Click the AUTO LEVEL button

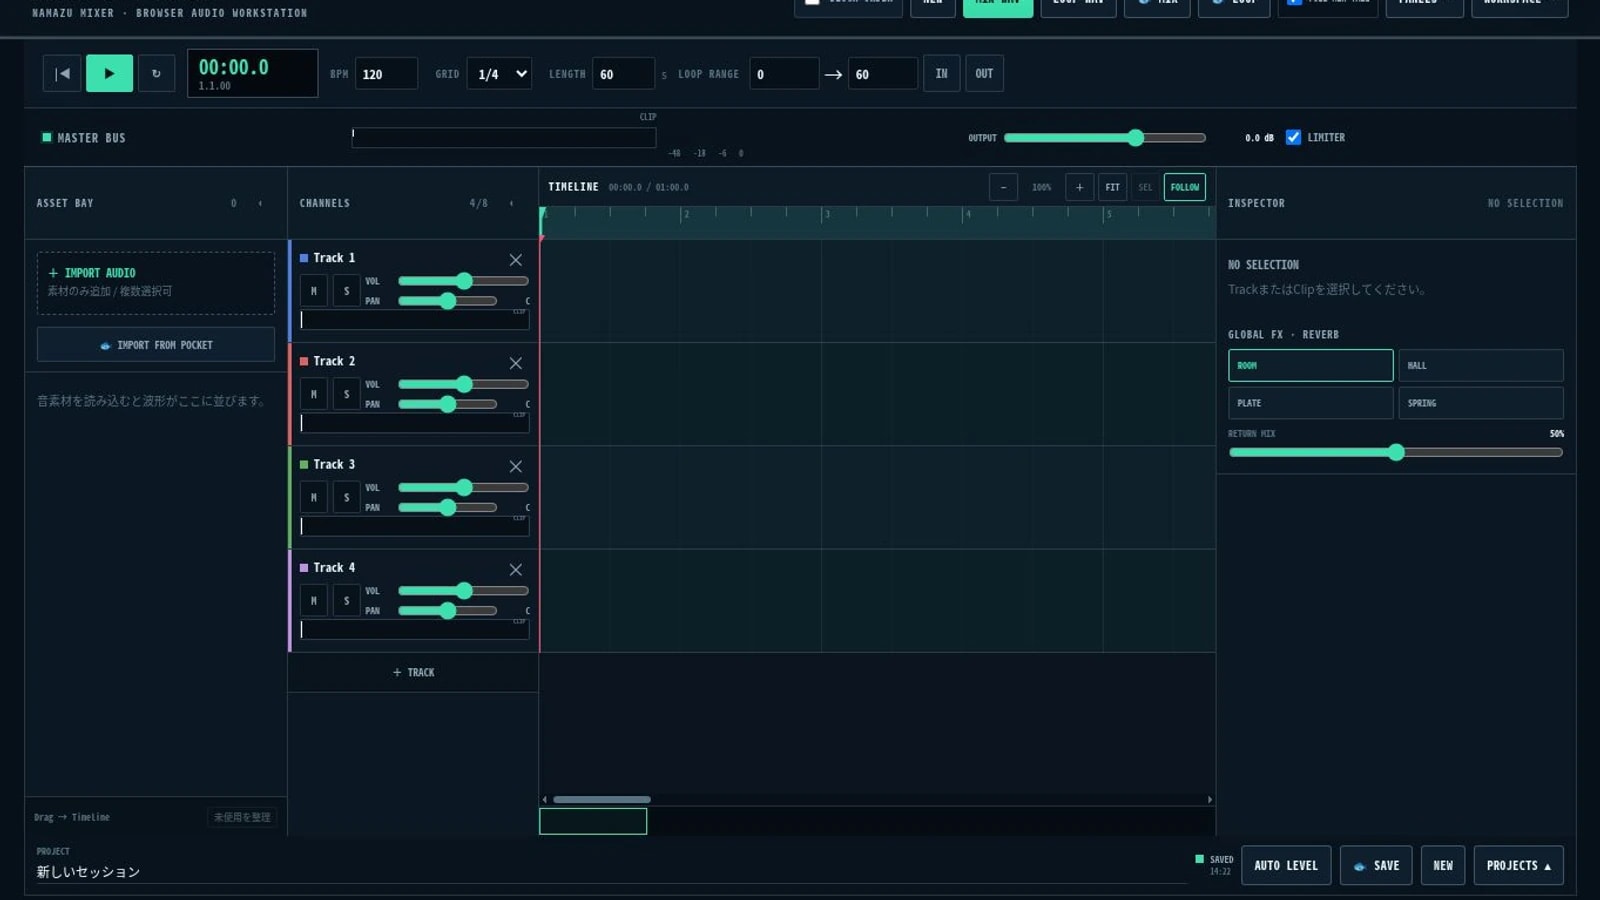(x=1286, y=865)
